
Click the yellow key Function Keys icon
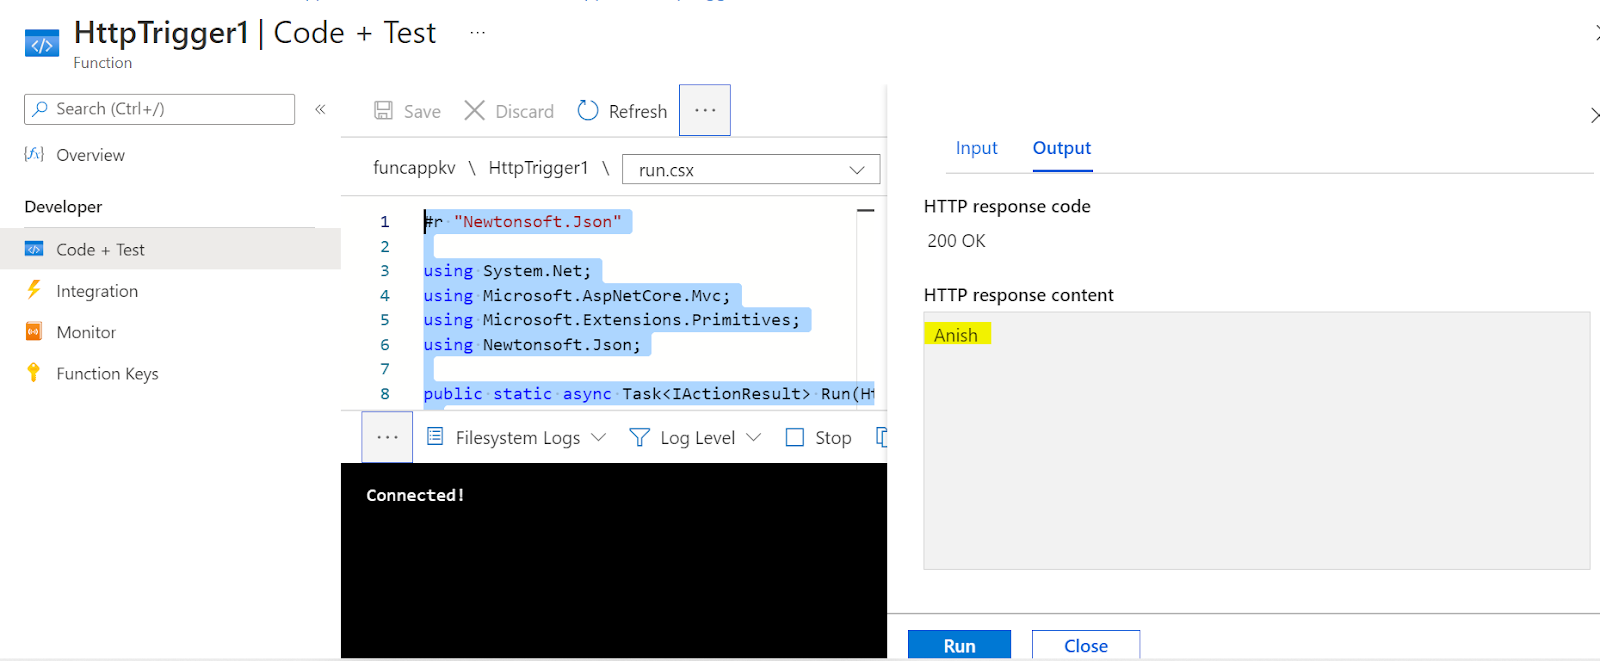34,372
